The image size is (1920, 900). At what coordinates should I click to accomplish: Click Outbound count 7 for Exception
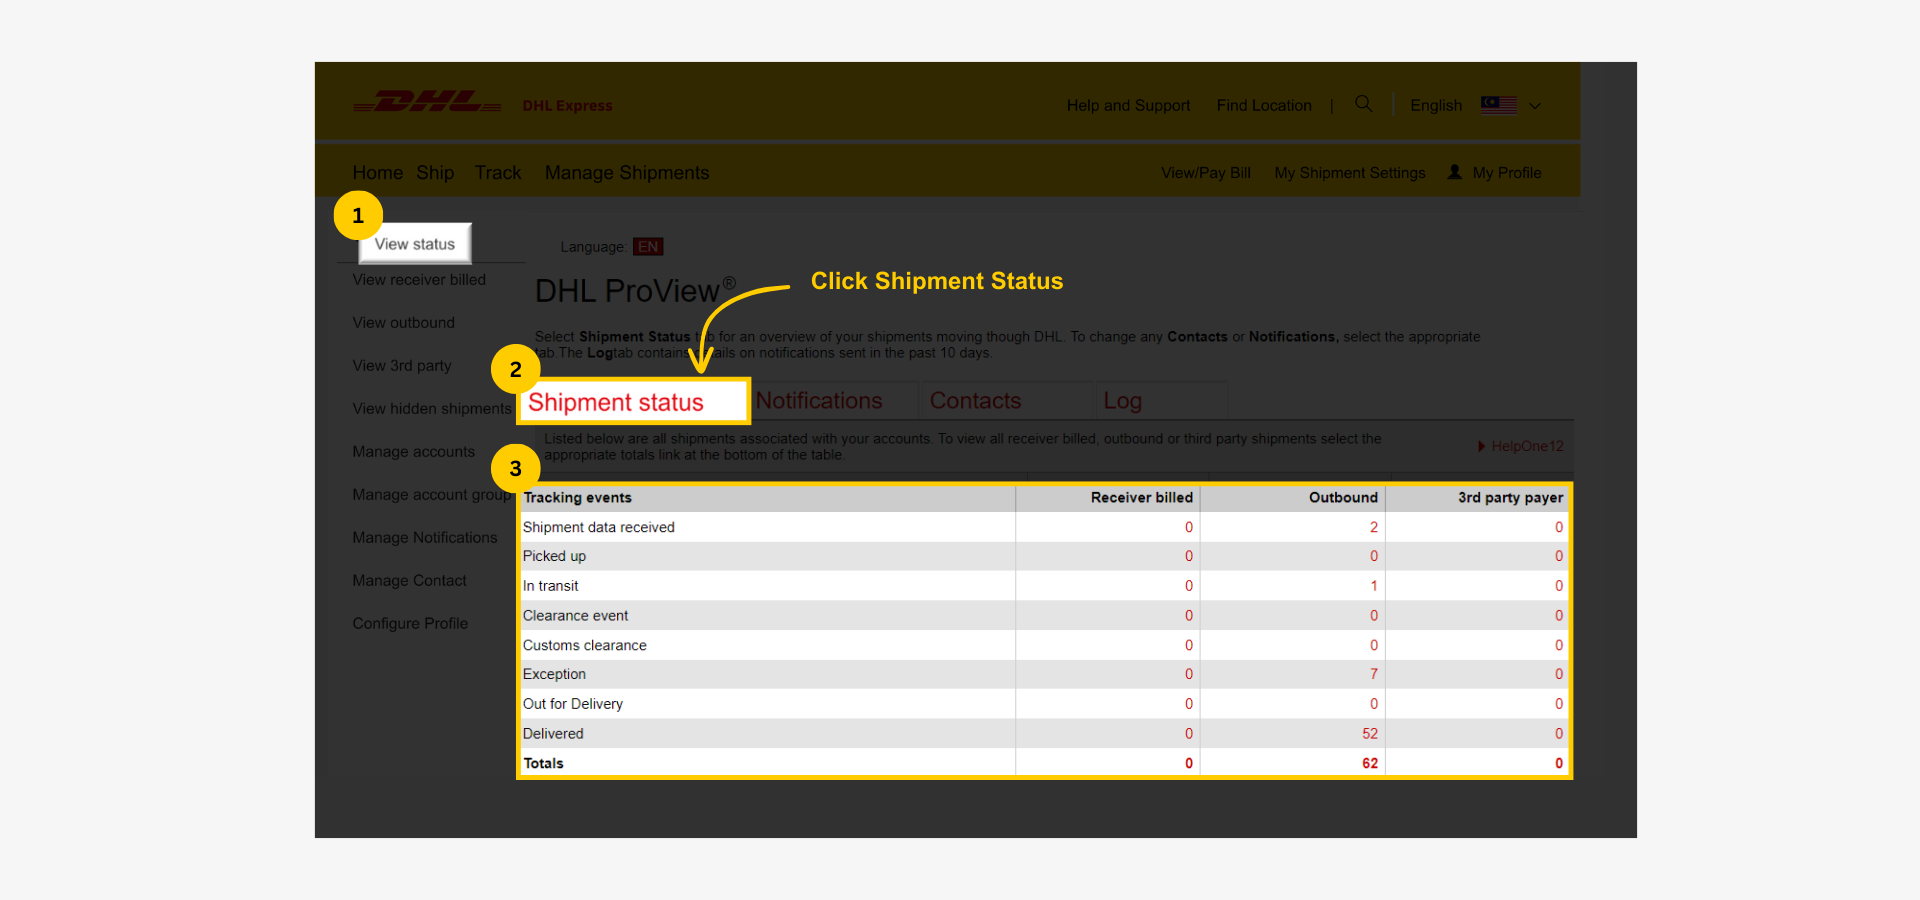[x=1374, y=674]
